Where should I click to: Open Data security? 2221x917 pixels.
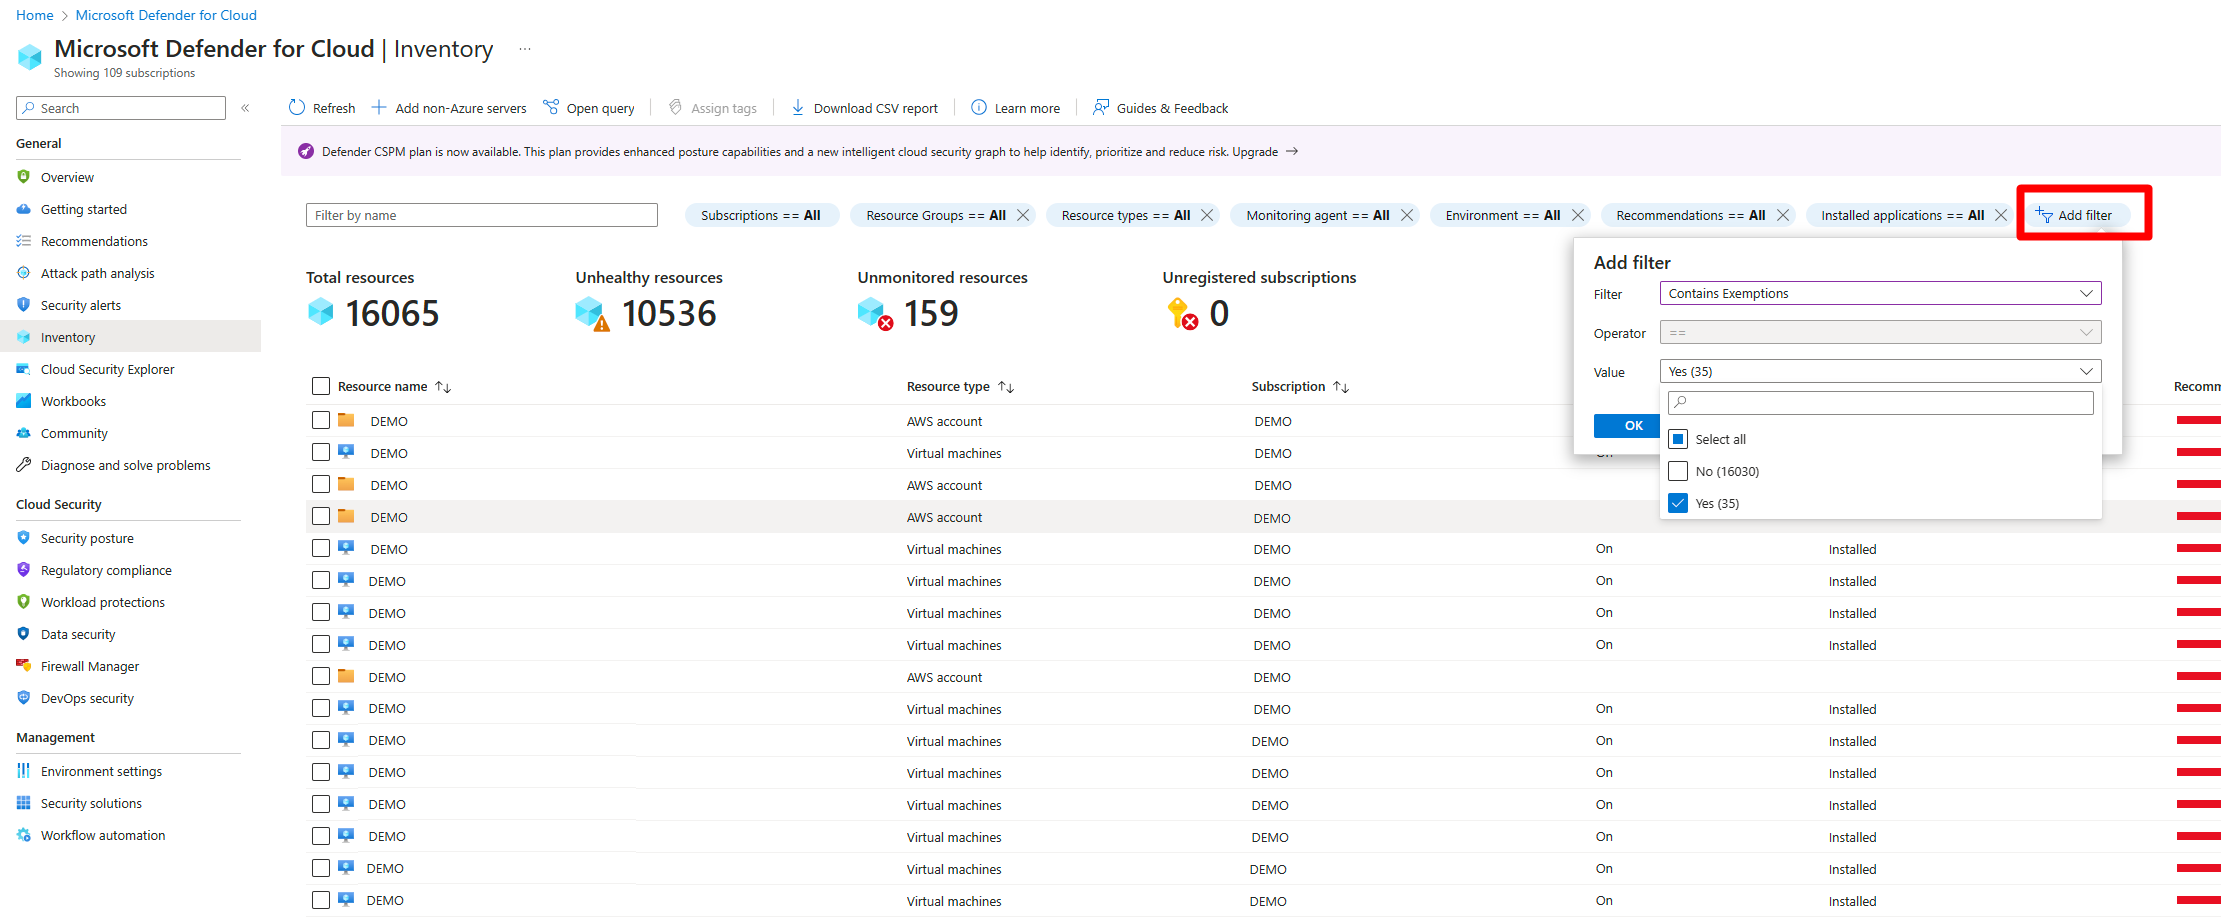pos(78,634)
